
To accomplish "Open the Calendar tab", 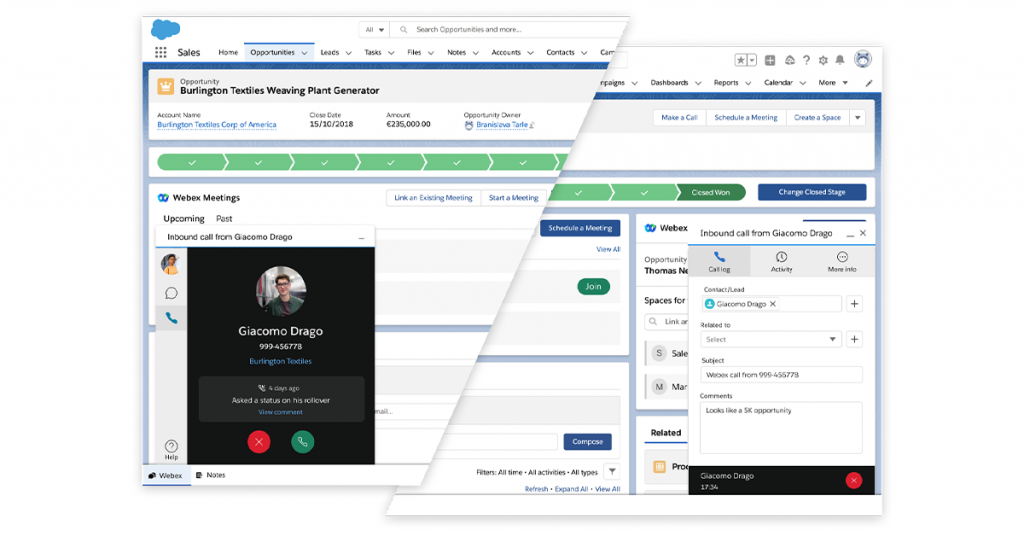I will pyautogui.click(x=778, y=83).
